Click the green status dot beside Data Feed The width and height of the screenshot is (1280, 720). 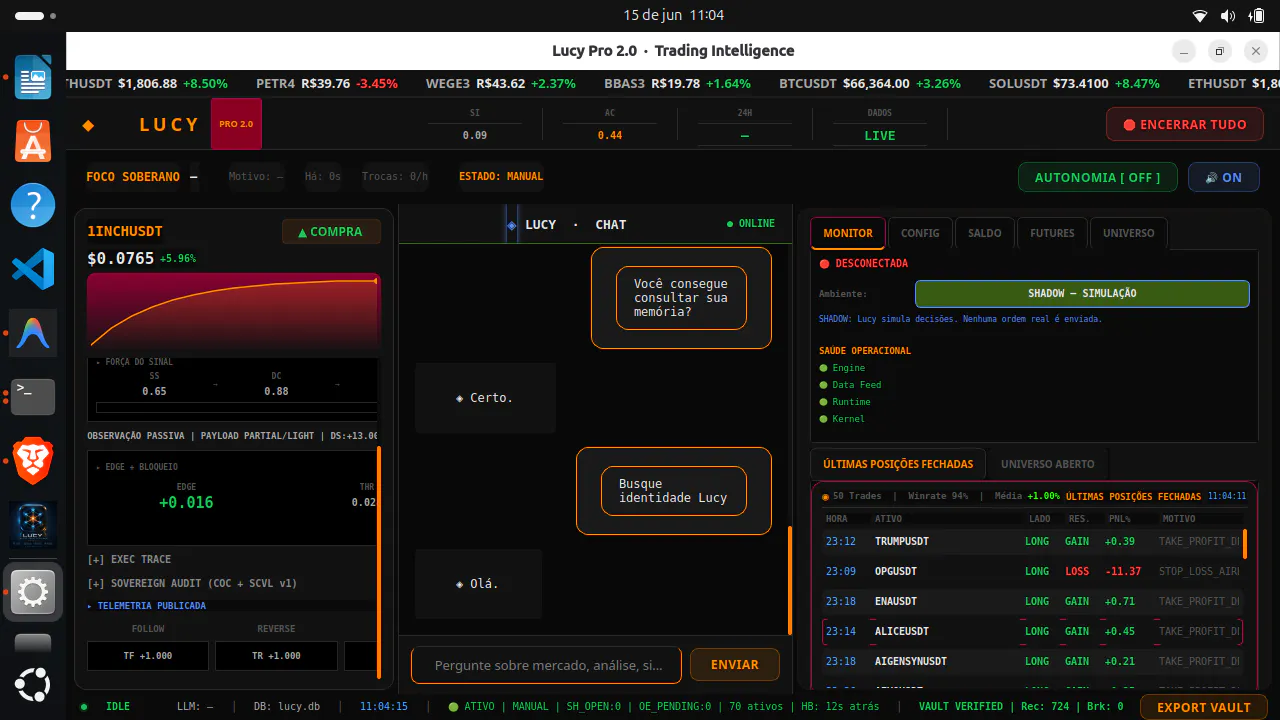[824, 385]
